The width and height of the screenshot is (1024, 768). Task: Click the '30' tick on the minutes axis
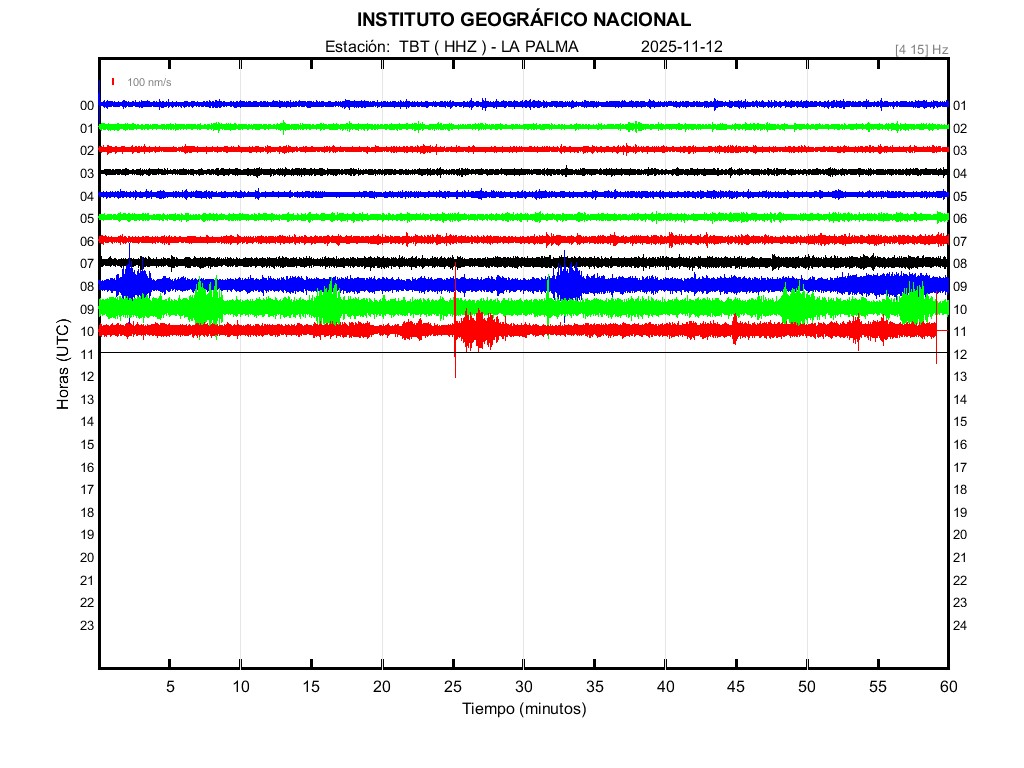click(524, 687)
